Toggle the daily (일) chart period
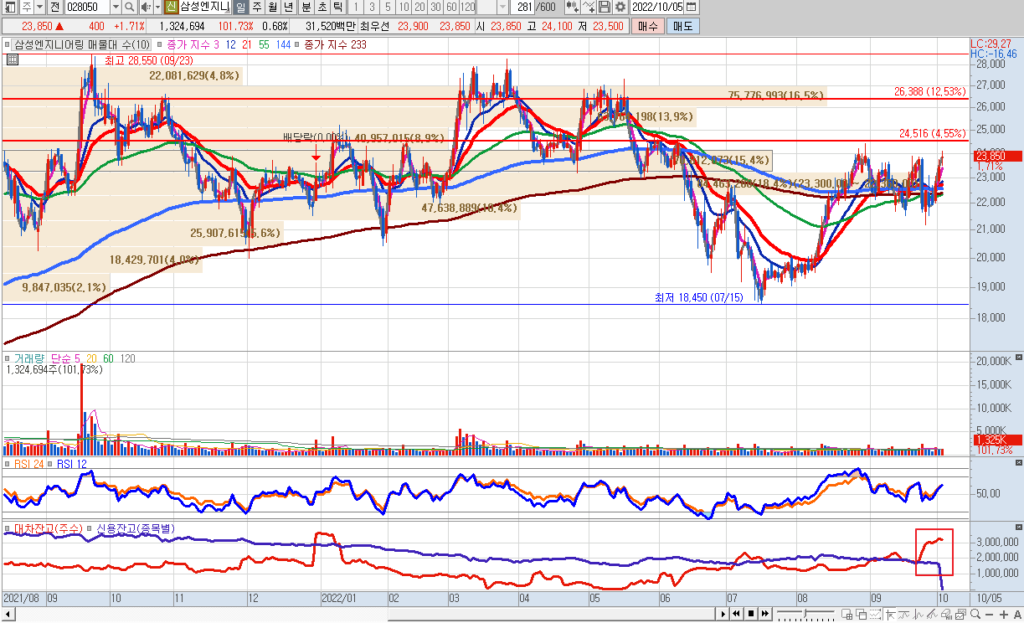The height and width of the screenshot is (623, 1024). [242, 7]
